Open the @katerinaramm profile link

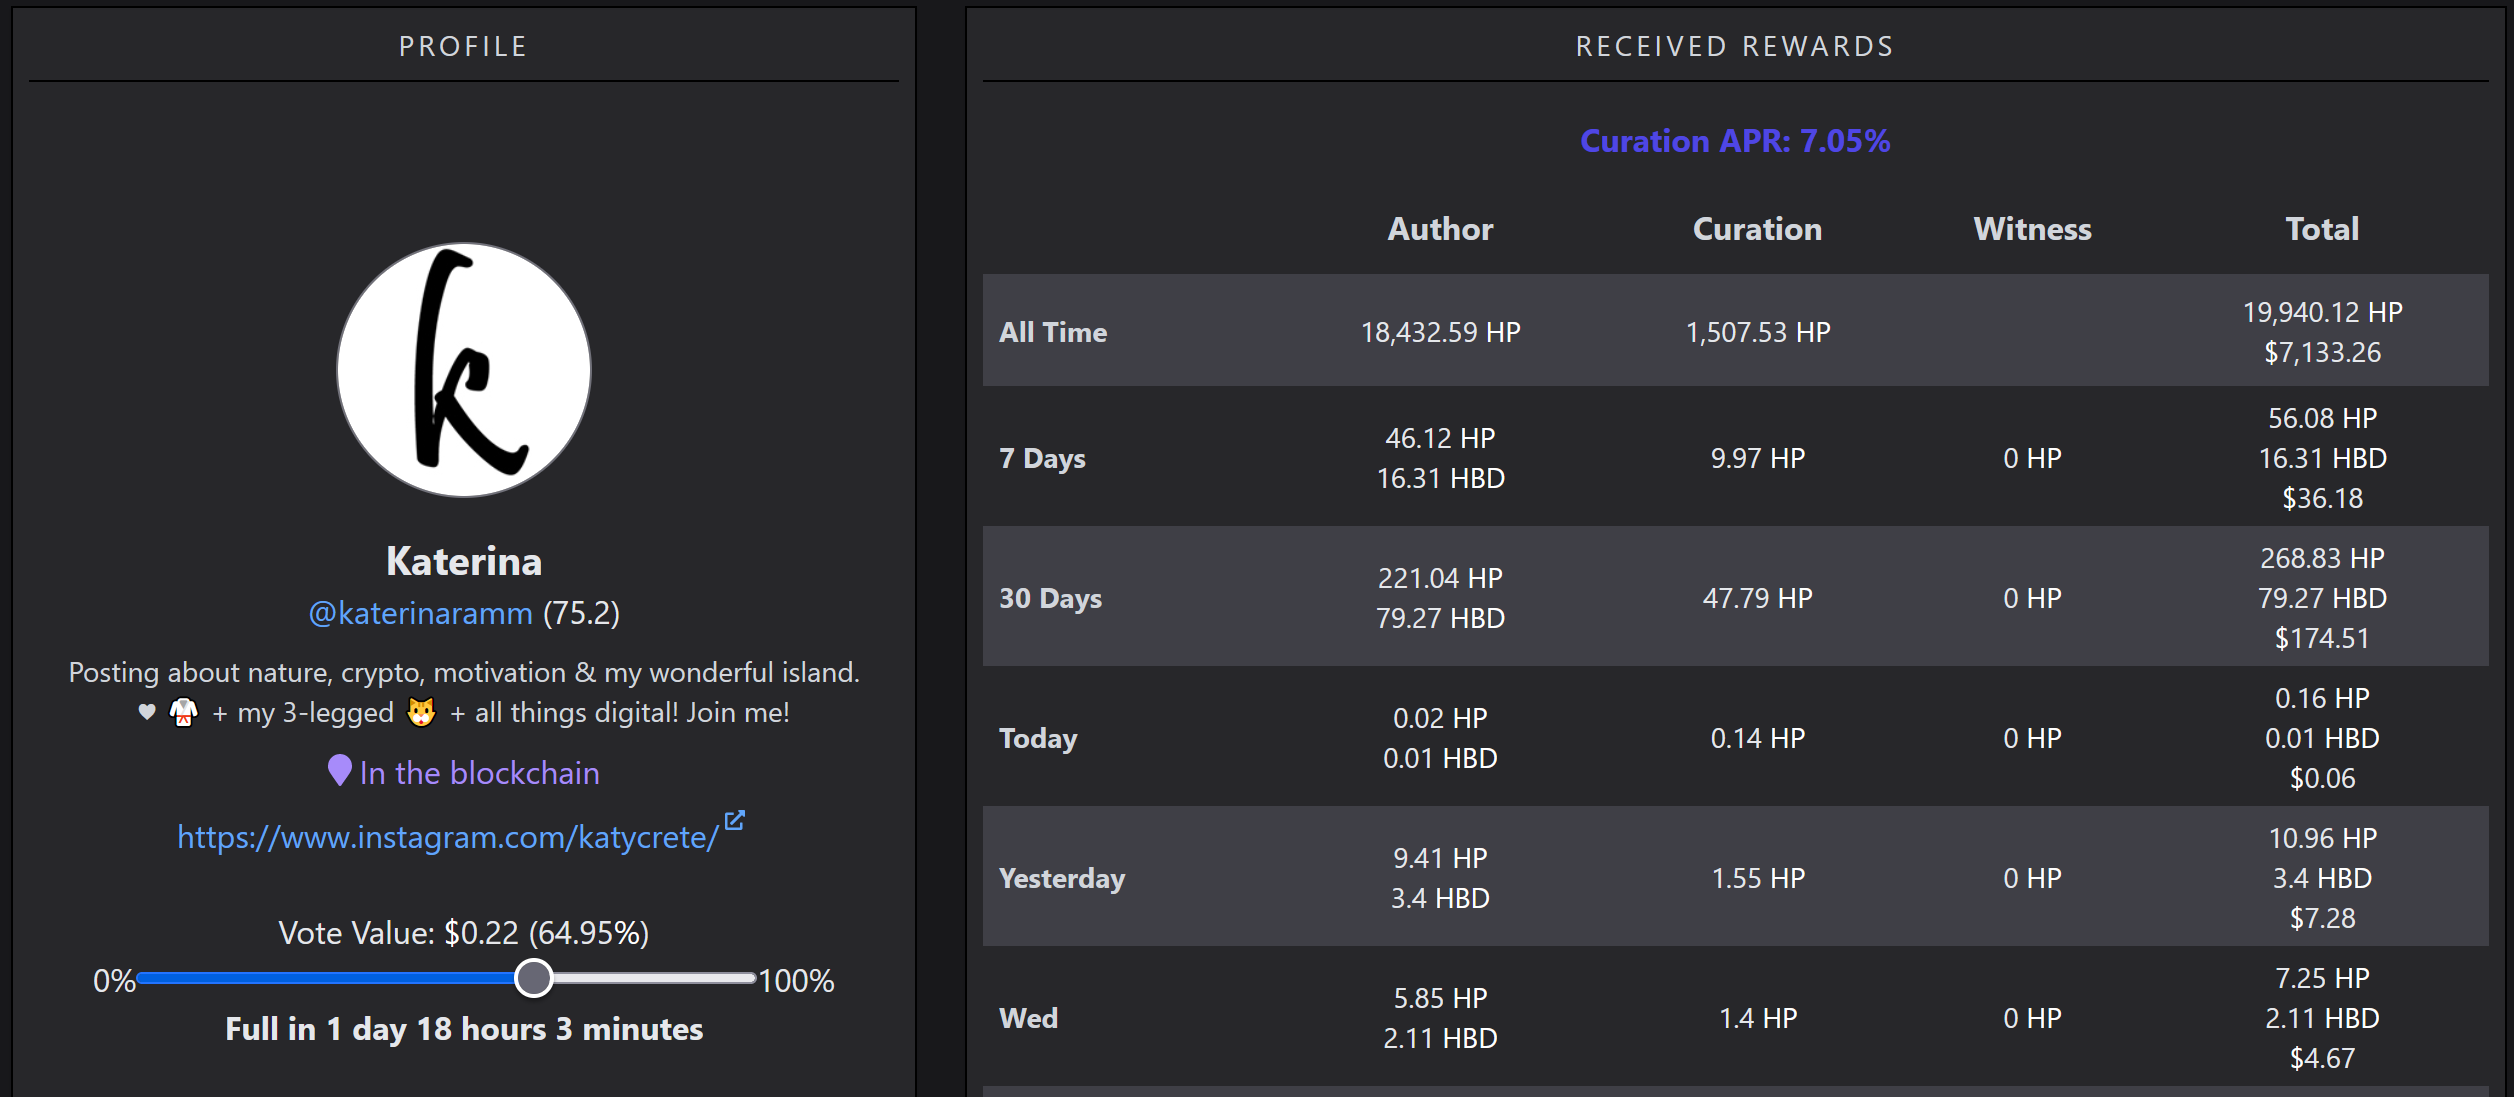[x=420, y=612]
